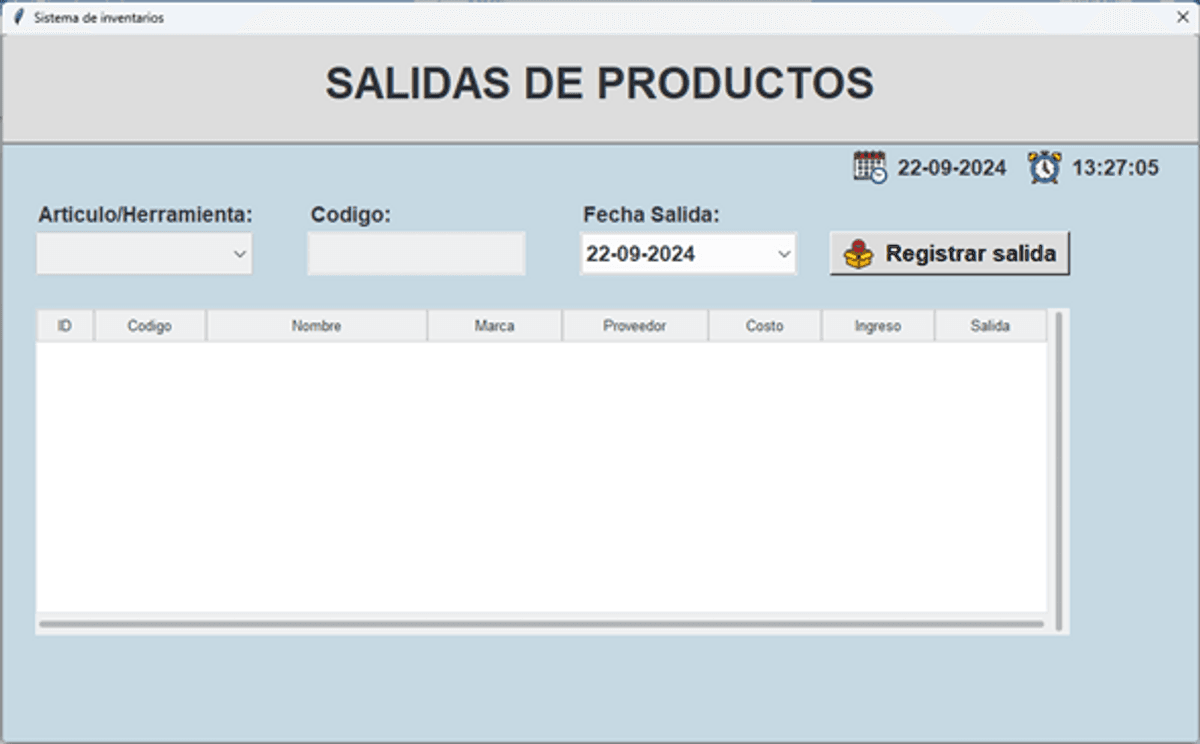This screenshot has height=744, width=1200.
Task: Click the table's vertical scrollbar
Action: [x=1058, y=470]
